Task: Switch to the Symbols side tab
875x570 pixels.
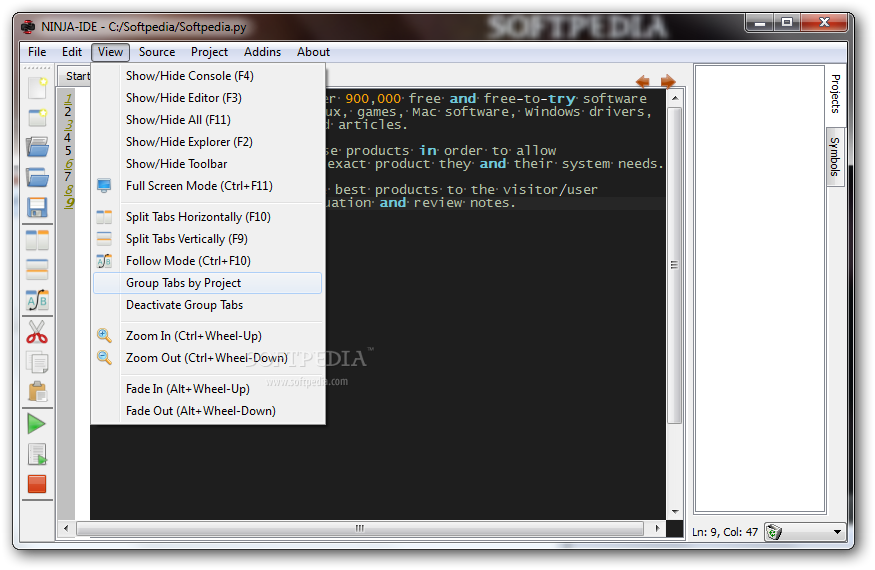Action: coord(835,156)
